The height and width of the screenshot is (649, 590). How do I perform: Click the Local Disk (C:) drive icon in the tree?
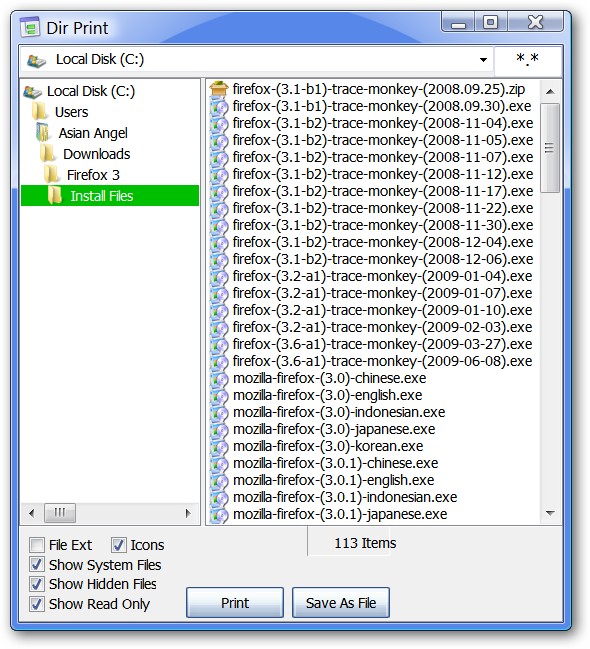pyautogui.click(x=33, y=91)
